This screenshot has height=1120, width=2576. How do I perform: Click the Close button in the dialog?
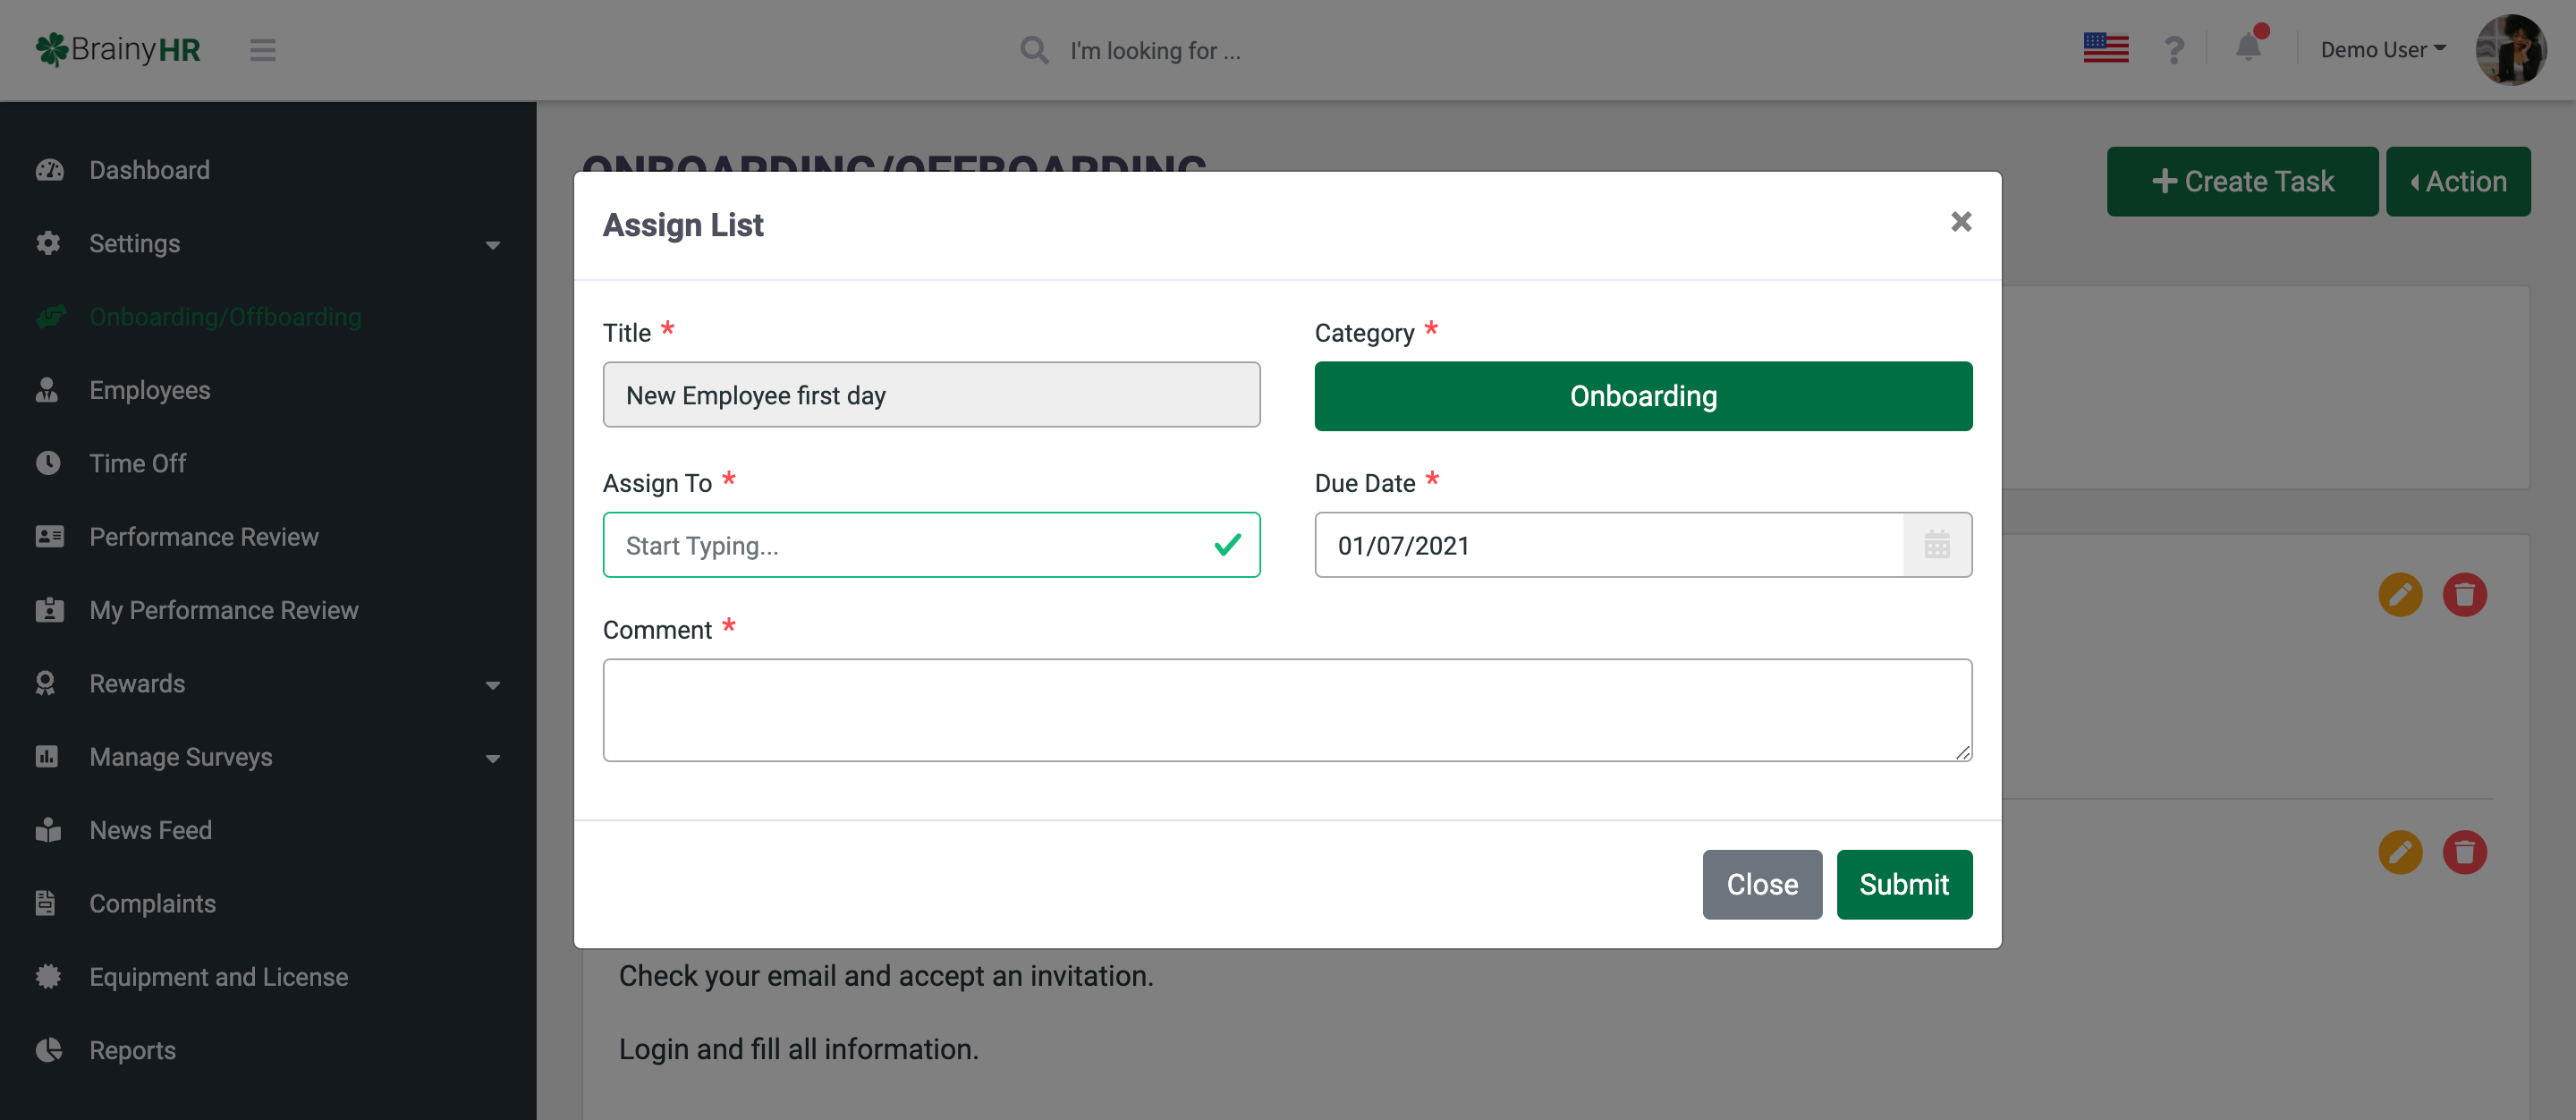pos(1762,885)
